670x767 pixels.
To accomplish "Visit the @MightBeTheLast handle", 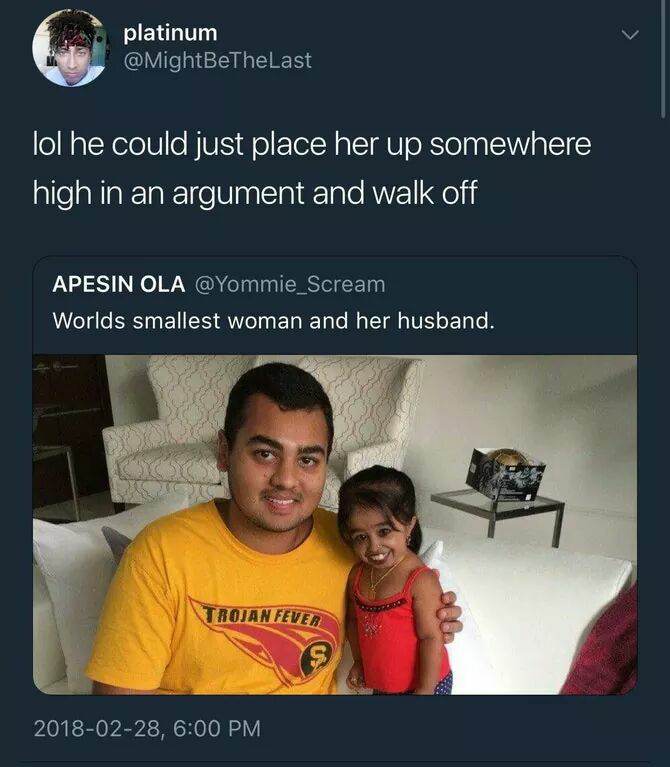I will [217, 60].
